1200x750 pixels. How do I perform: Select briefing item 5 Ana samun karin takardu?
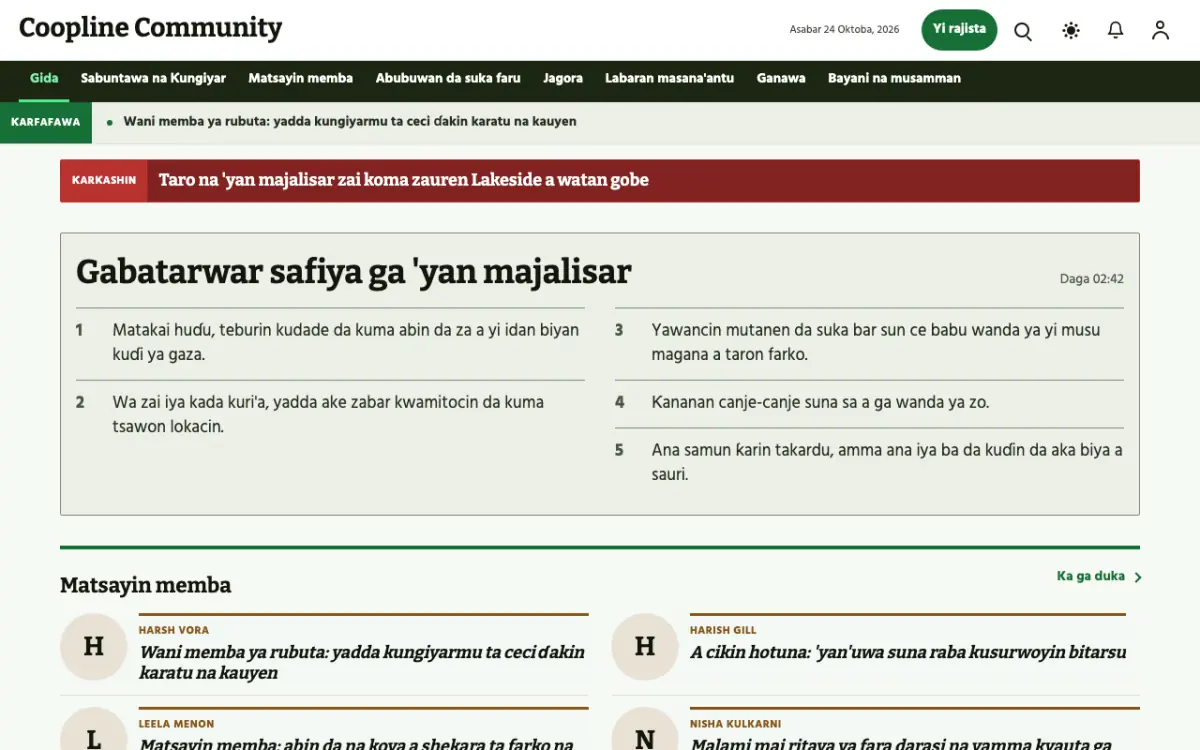pos(869,462)
